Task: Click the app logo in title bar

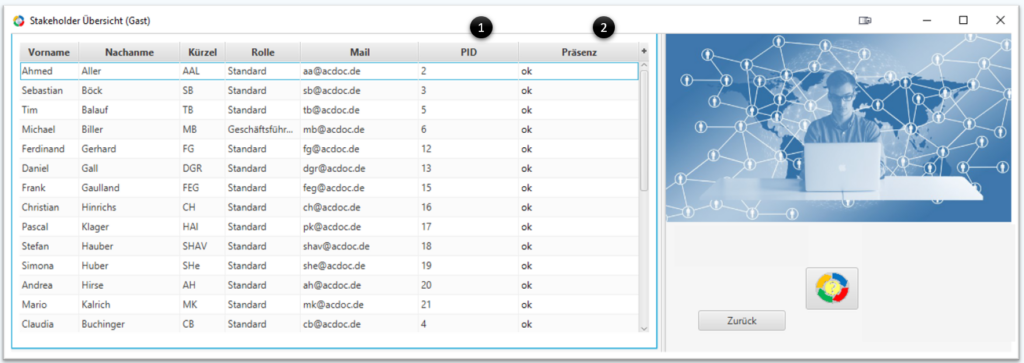Action: coord(18,21)
